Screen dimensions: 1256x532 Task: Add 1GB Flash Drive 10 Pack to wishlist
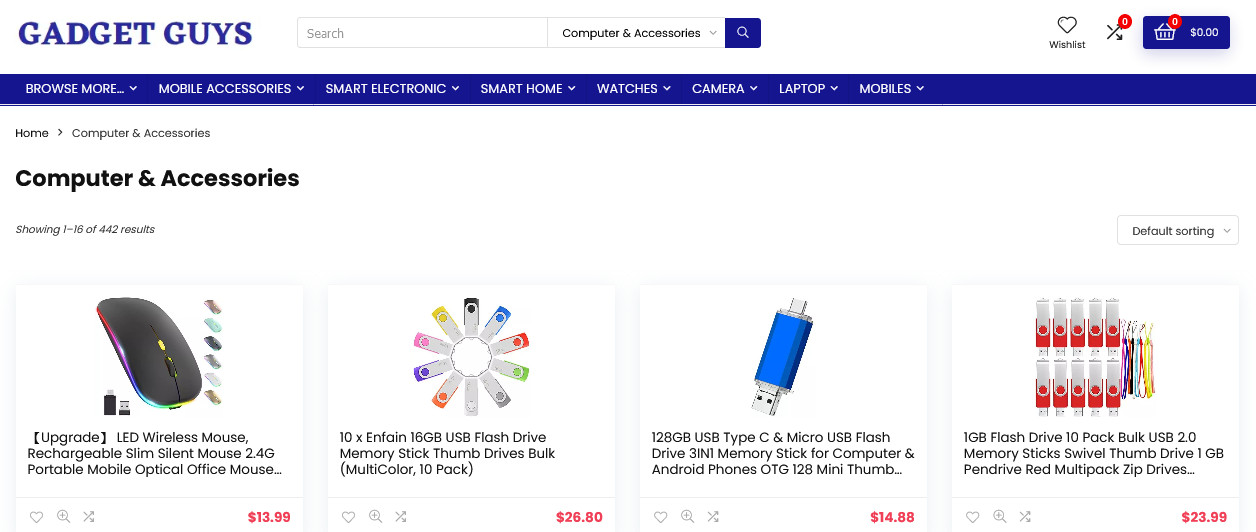click(973, 517)
